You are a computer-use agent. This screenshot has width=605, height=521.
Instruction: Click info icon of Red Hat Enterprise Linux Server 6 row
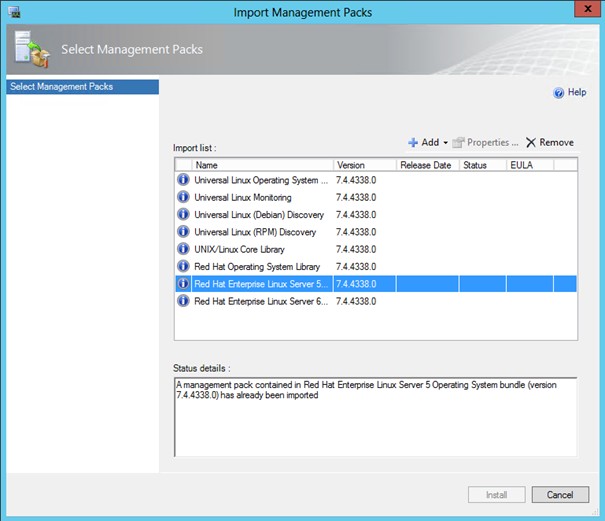coord(183,301)
